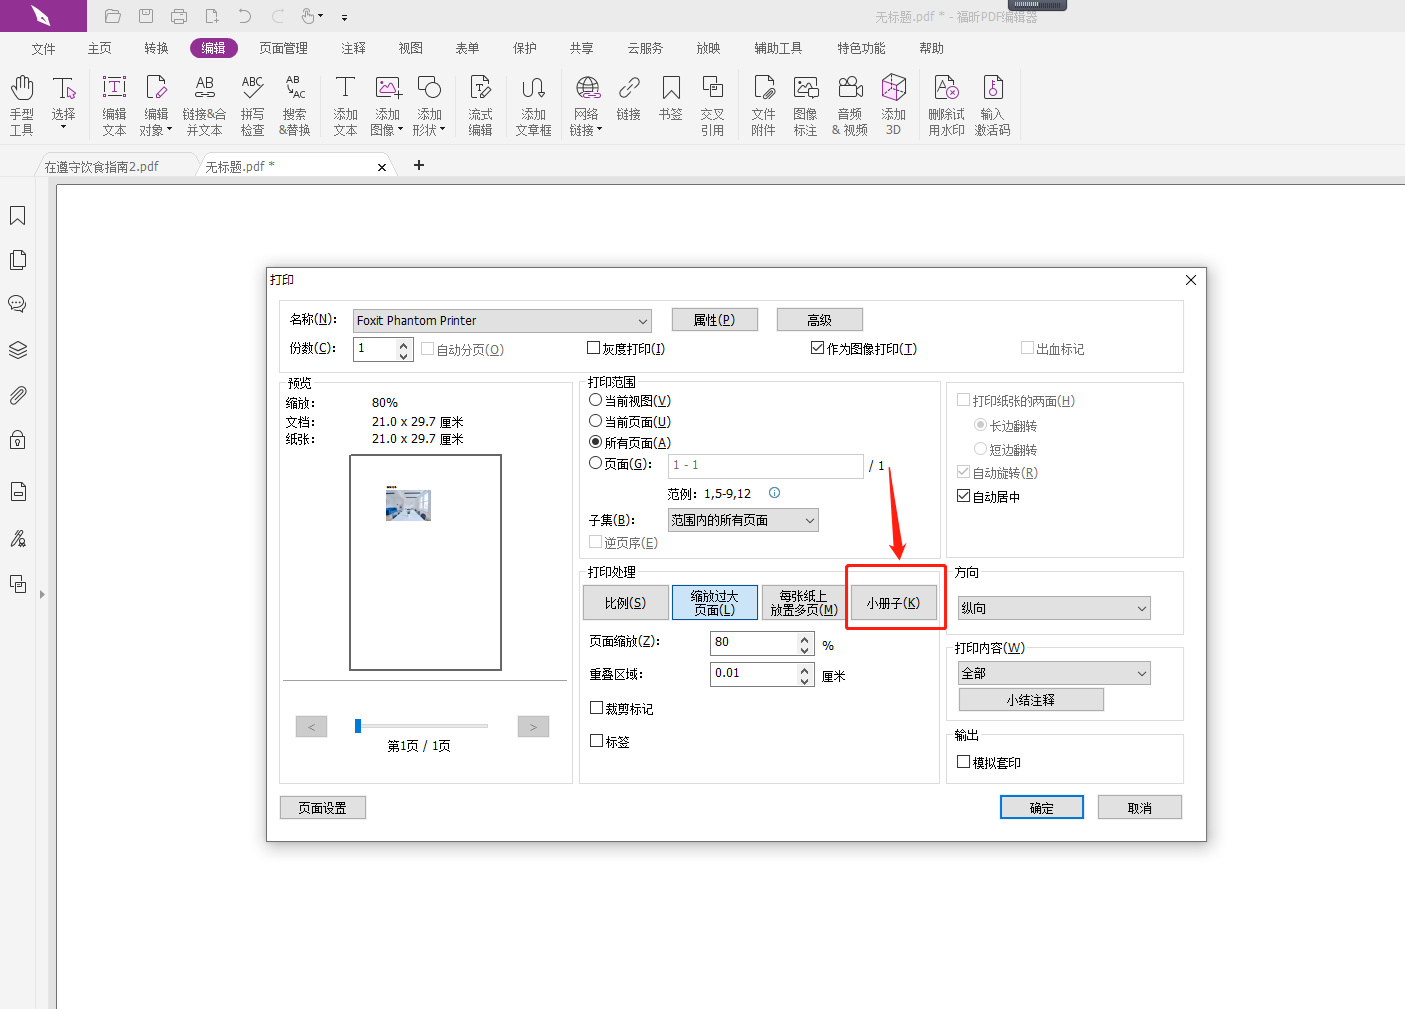Viewport: 1405px width, 1009px height.
Task: Open the 方向 orientation dropdown
Action: click(1140, 607)
